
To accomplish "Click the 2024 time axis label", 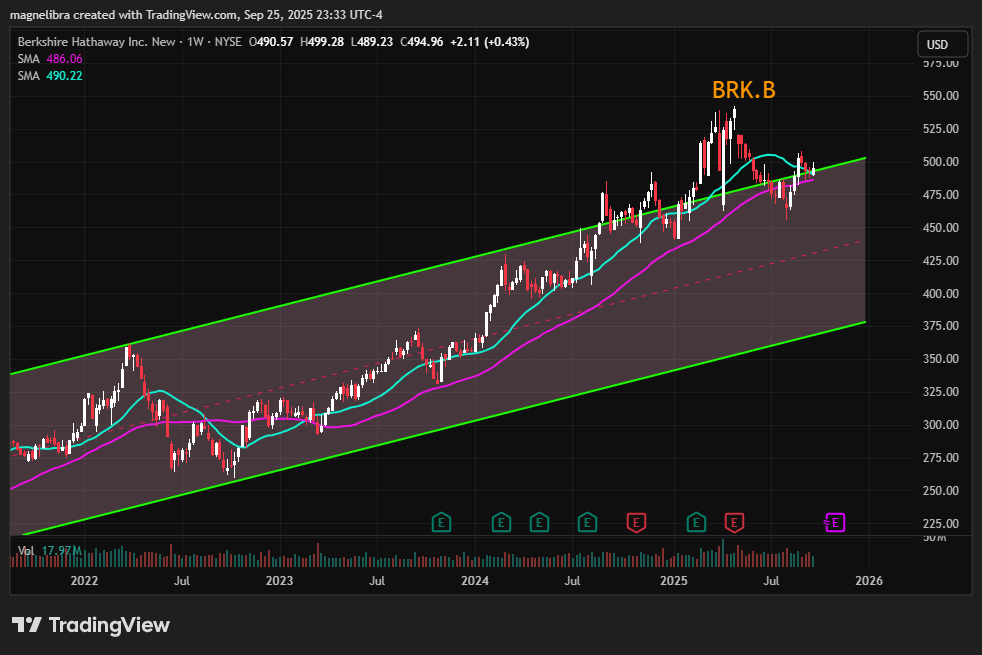I will coord(475,580).
